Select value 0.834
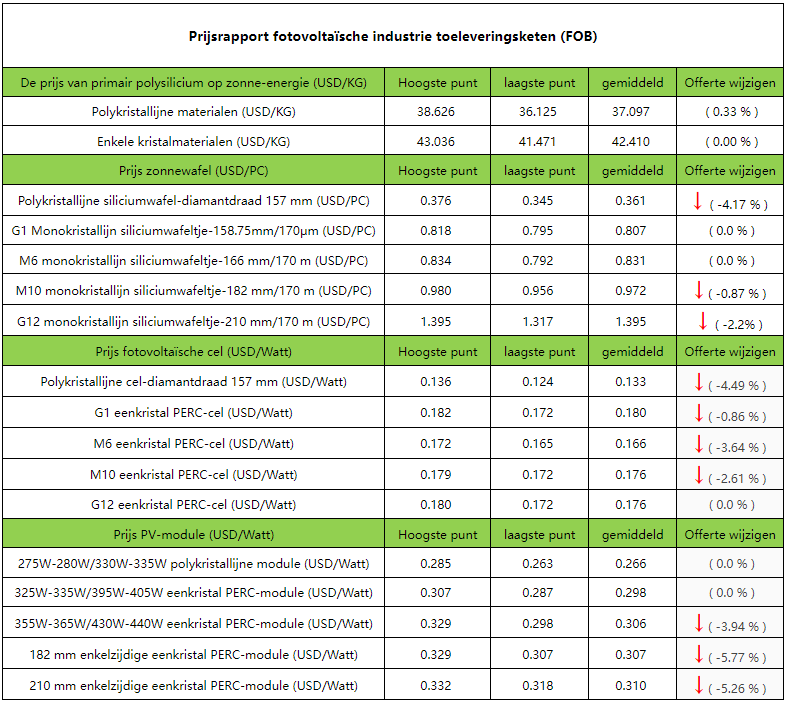This screenshot has width=789, height=703. coord(436,261)
